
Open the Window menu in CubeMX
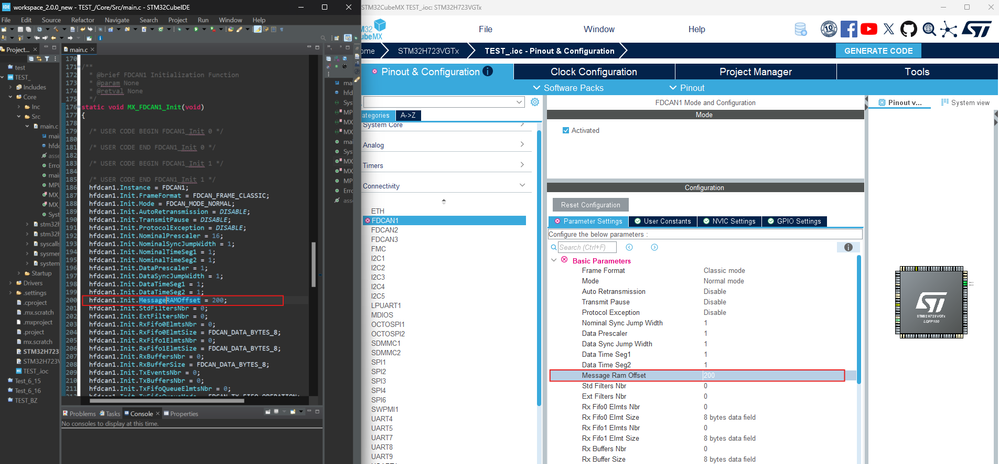(x=599, y=29)
